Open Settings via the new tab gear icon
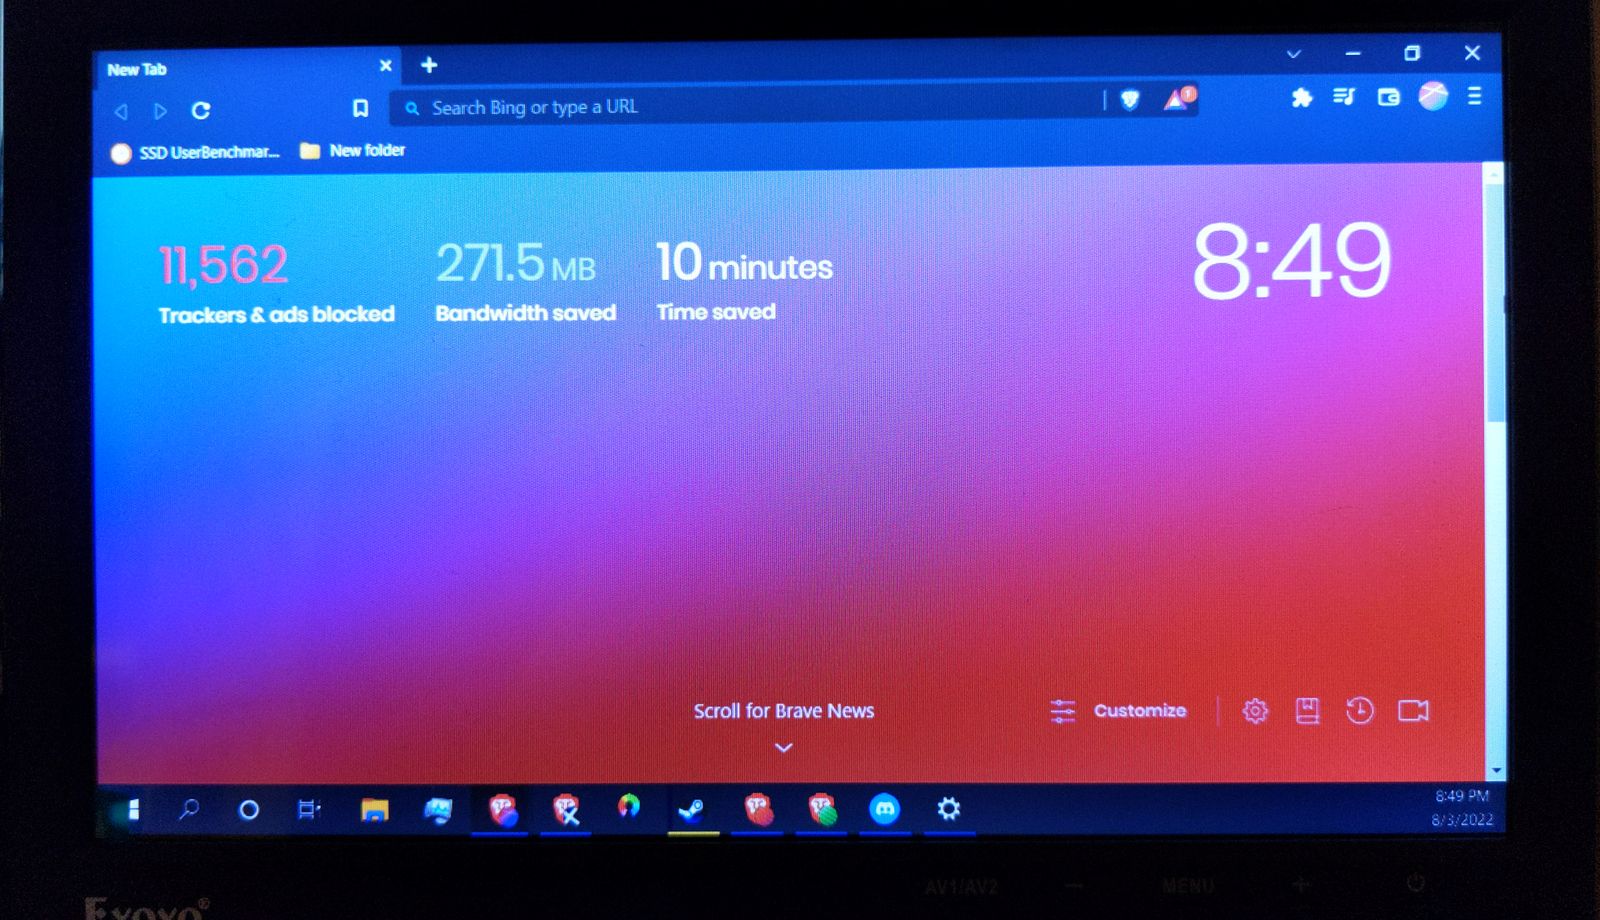The width and height of the screenshot is (1600, 920). 1255,711
